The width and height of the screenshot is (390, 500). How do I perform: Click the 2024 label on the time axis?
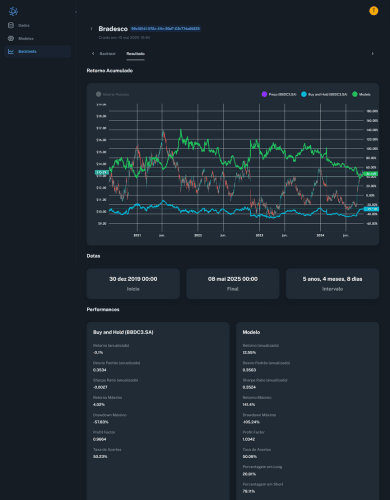coord(320,235)
